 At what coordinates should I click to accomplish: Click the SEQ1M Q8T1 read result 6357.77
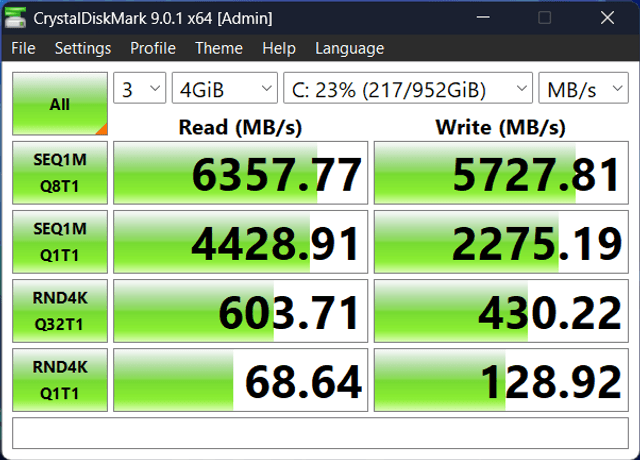240,173
